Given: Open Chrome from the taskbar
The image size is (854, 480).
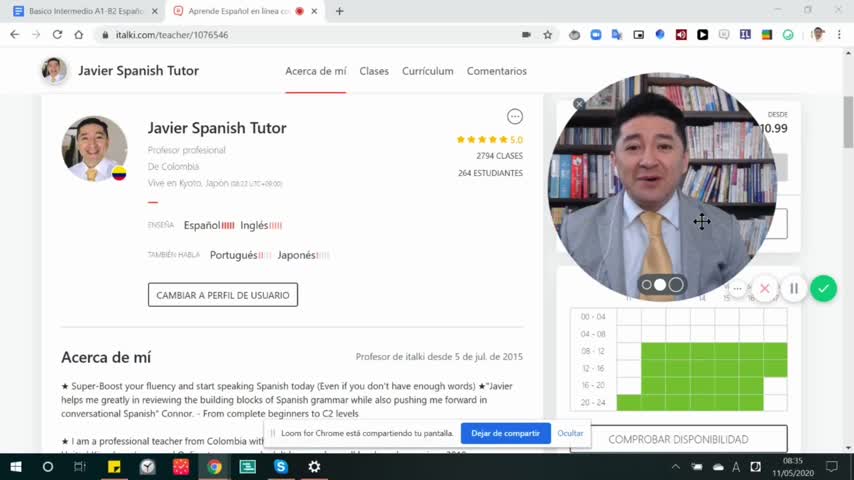Looking at the screenshot, I should click(214, 467).
